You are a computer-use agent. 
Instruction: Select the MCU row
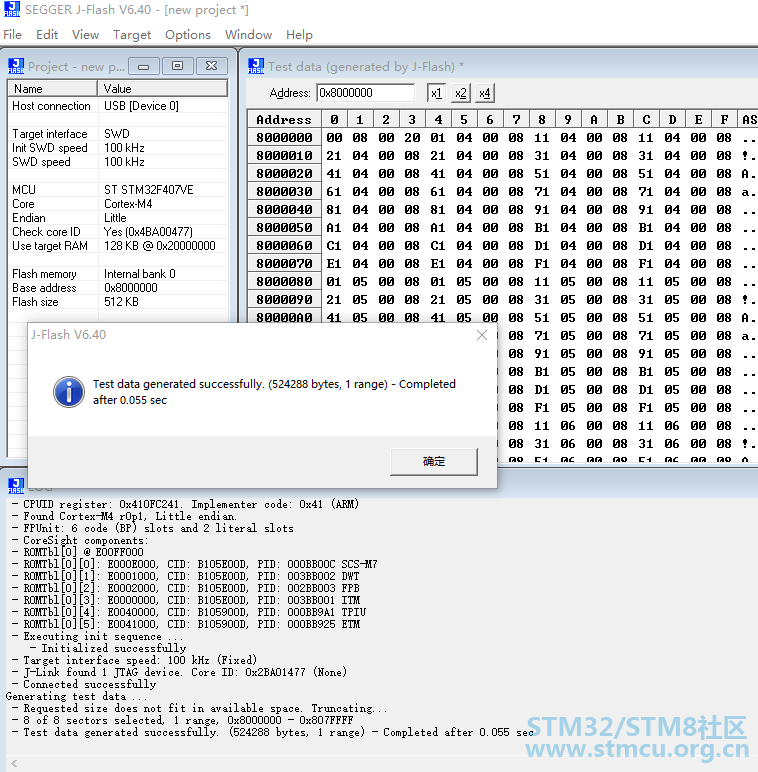point(118,190)
